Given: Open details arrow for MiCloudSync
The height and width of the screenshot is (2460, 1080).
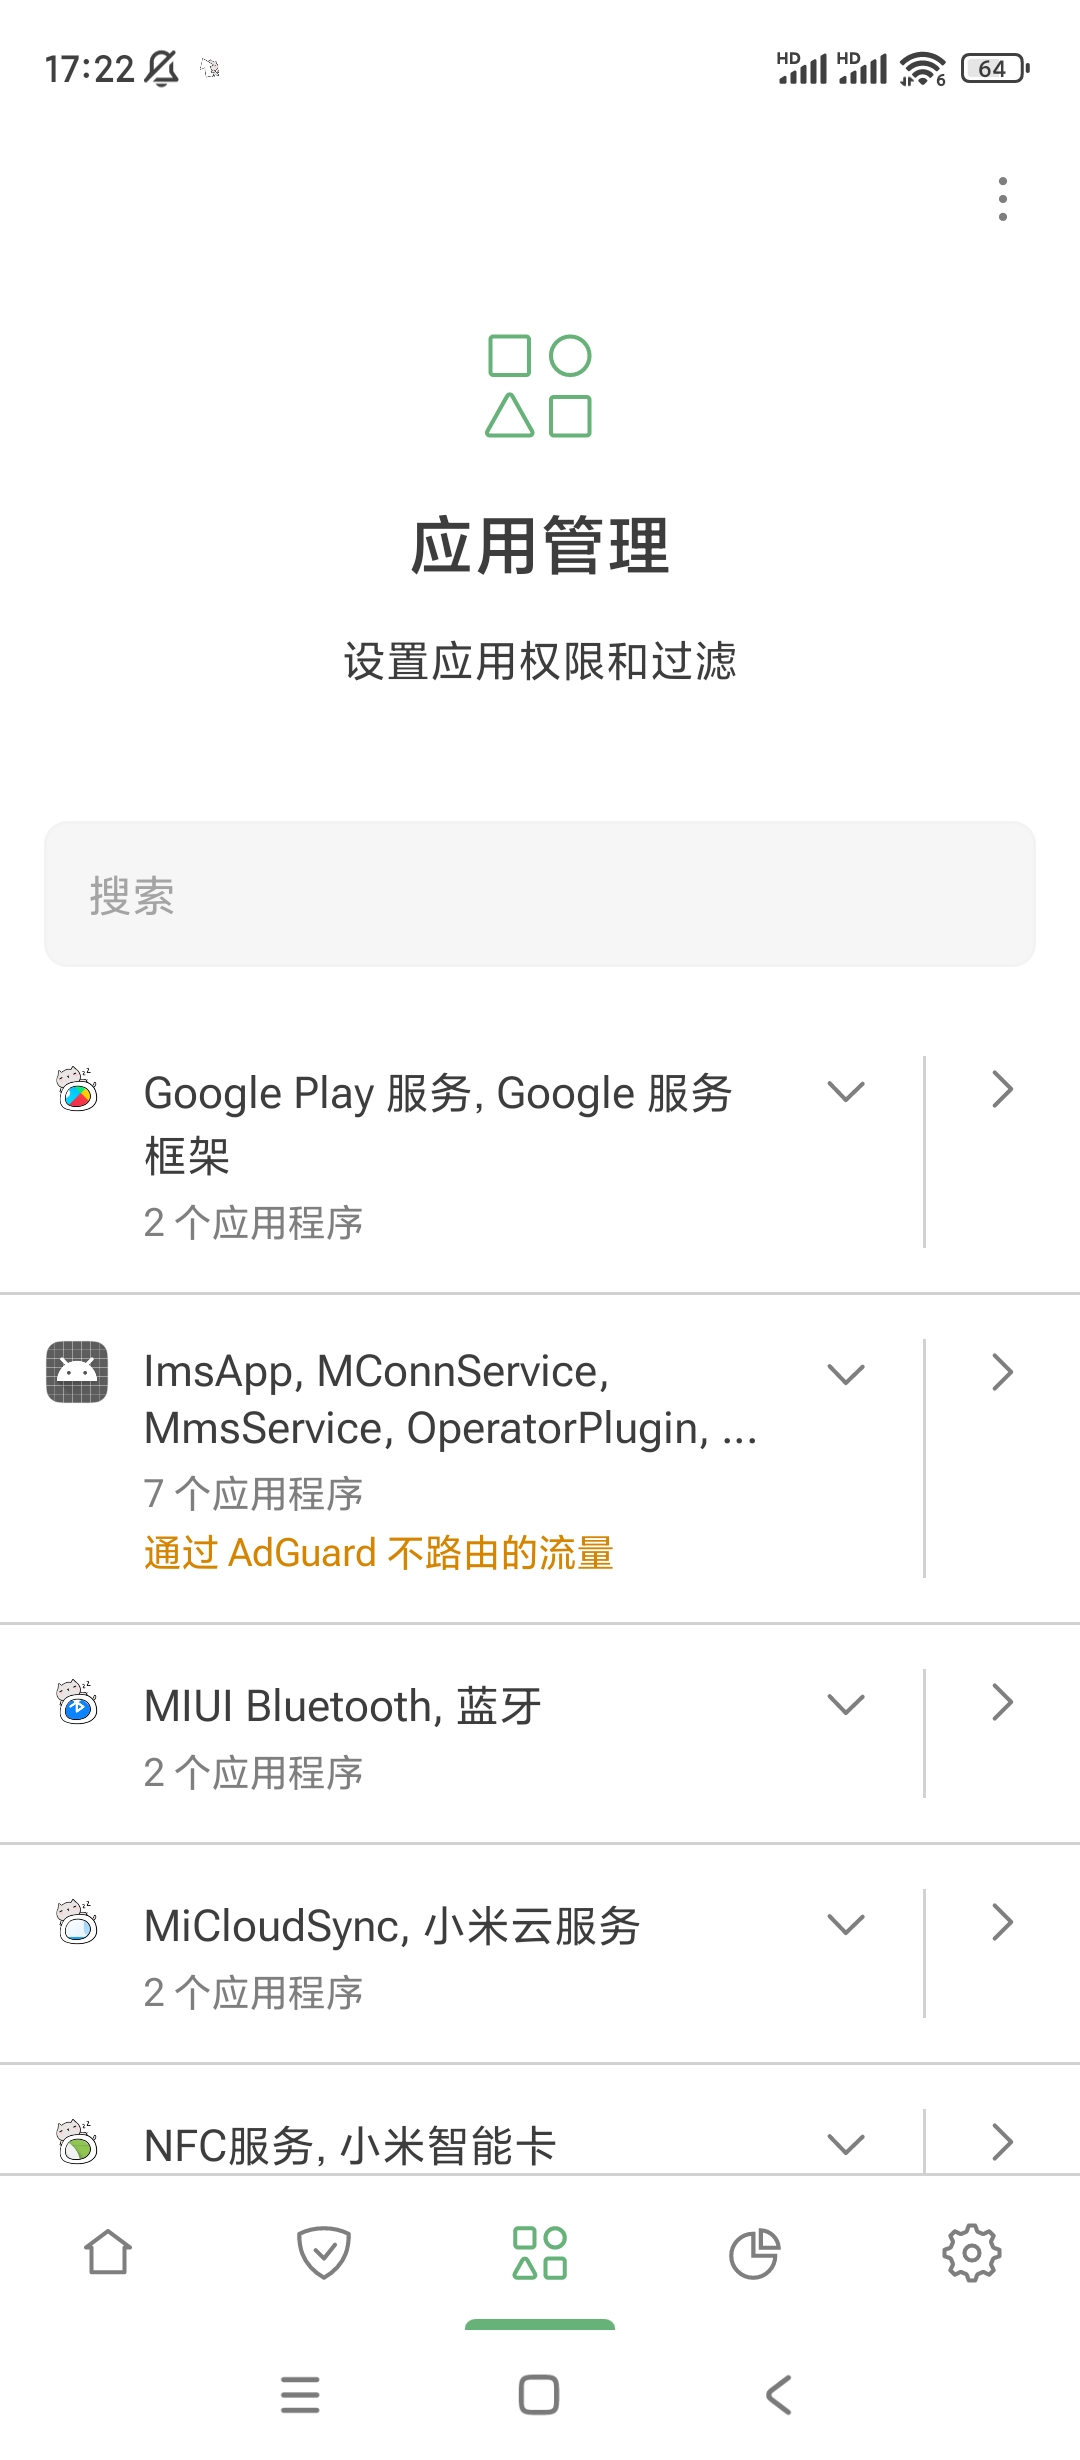Looking at the screenshot, I should [1002, 1922].
